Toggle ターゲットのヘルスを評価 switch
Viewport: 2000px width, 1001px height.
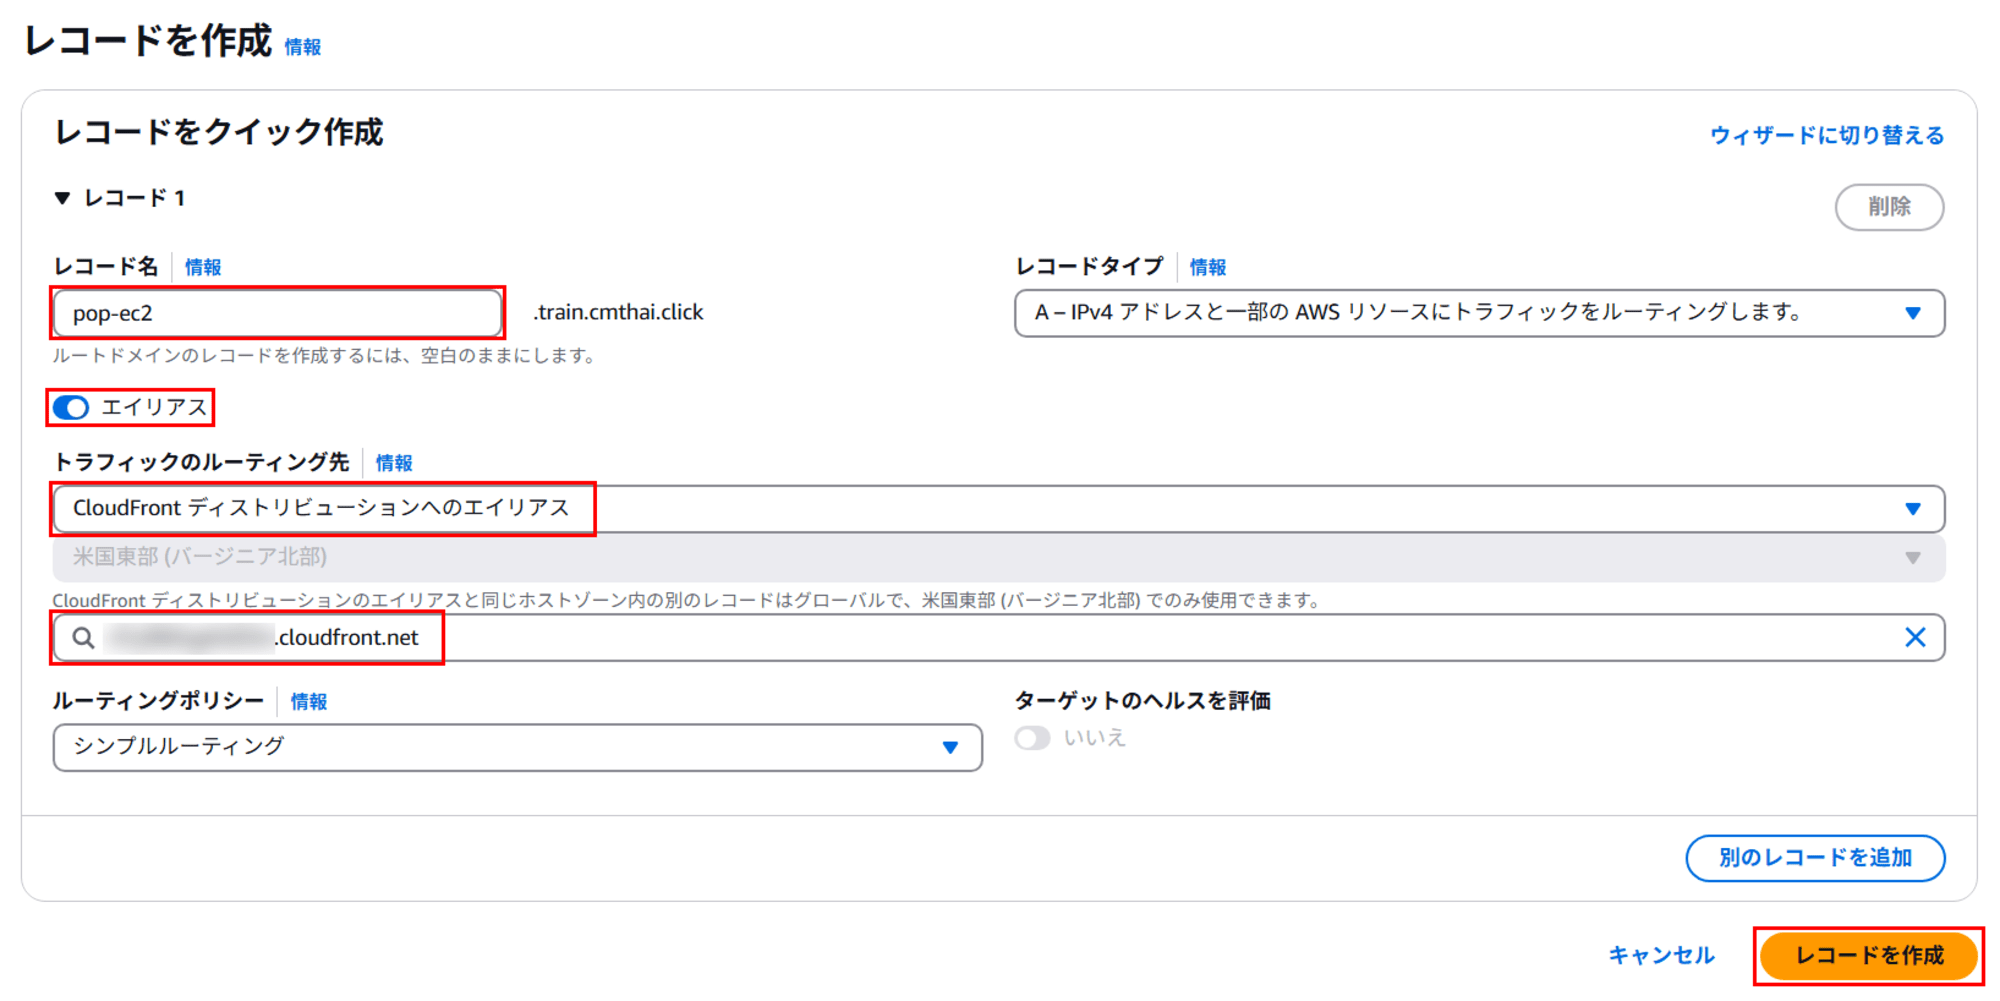coord(1033,739)
